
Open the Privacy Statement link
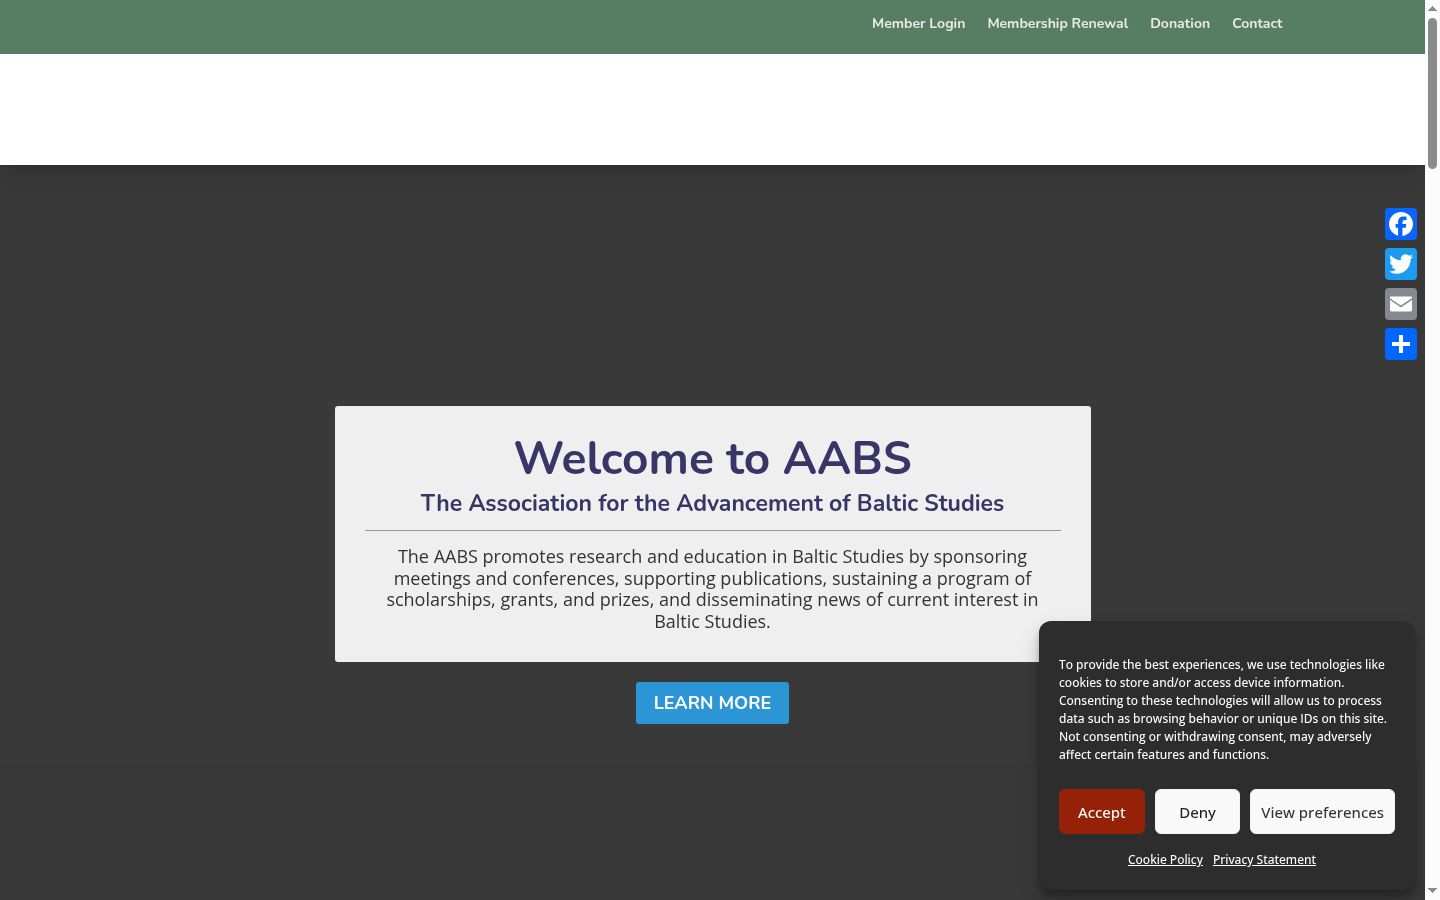click(x=1264, y=860)
